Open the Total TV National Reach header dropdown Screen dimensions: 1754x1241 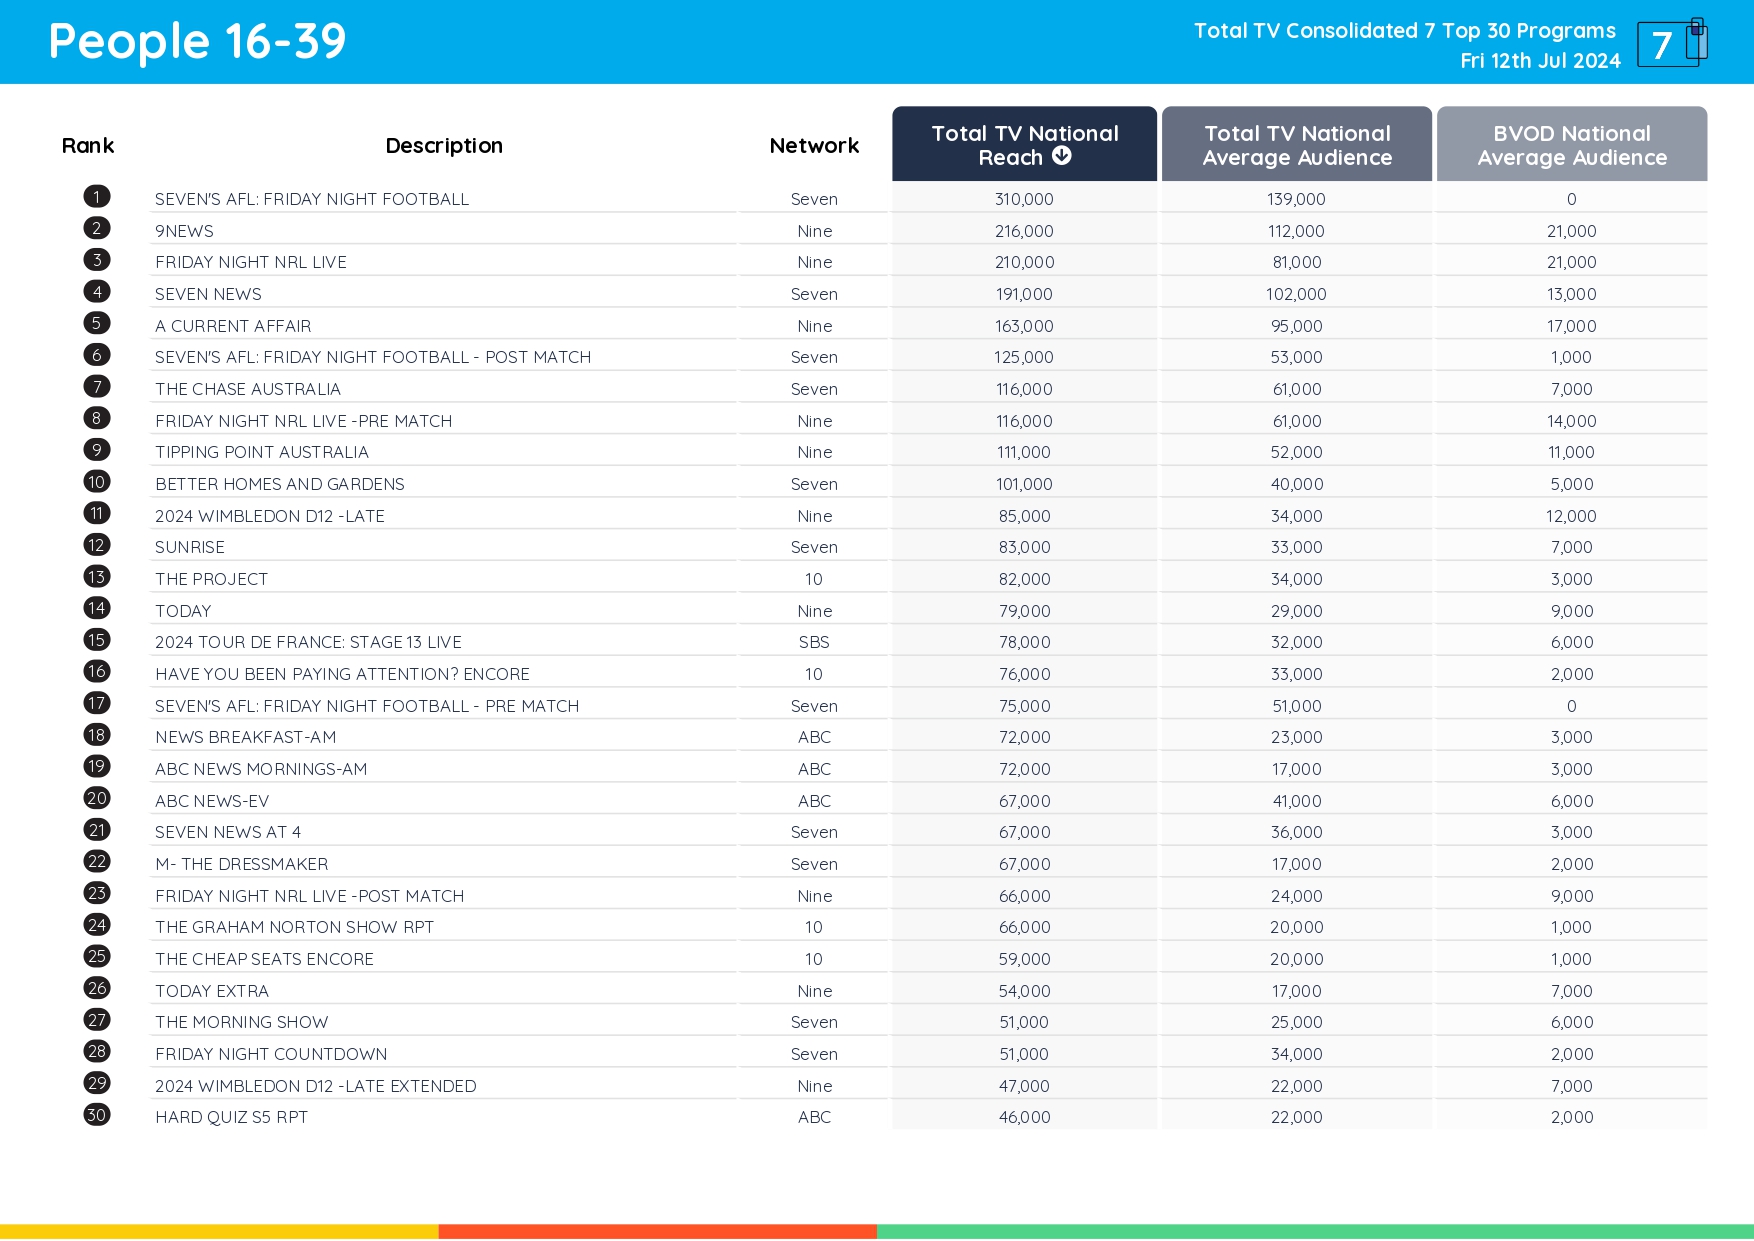coord(1062,155)
